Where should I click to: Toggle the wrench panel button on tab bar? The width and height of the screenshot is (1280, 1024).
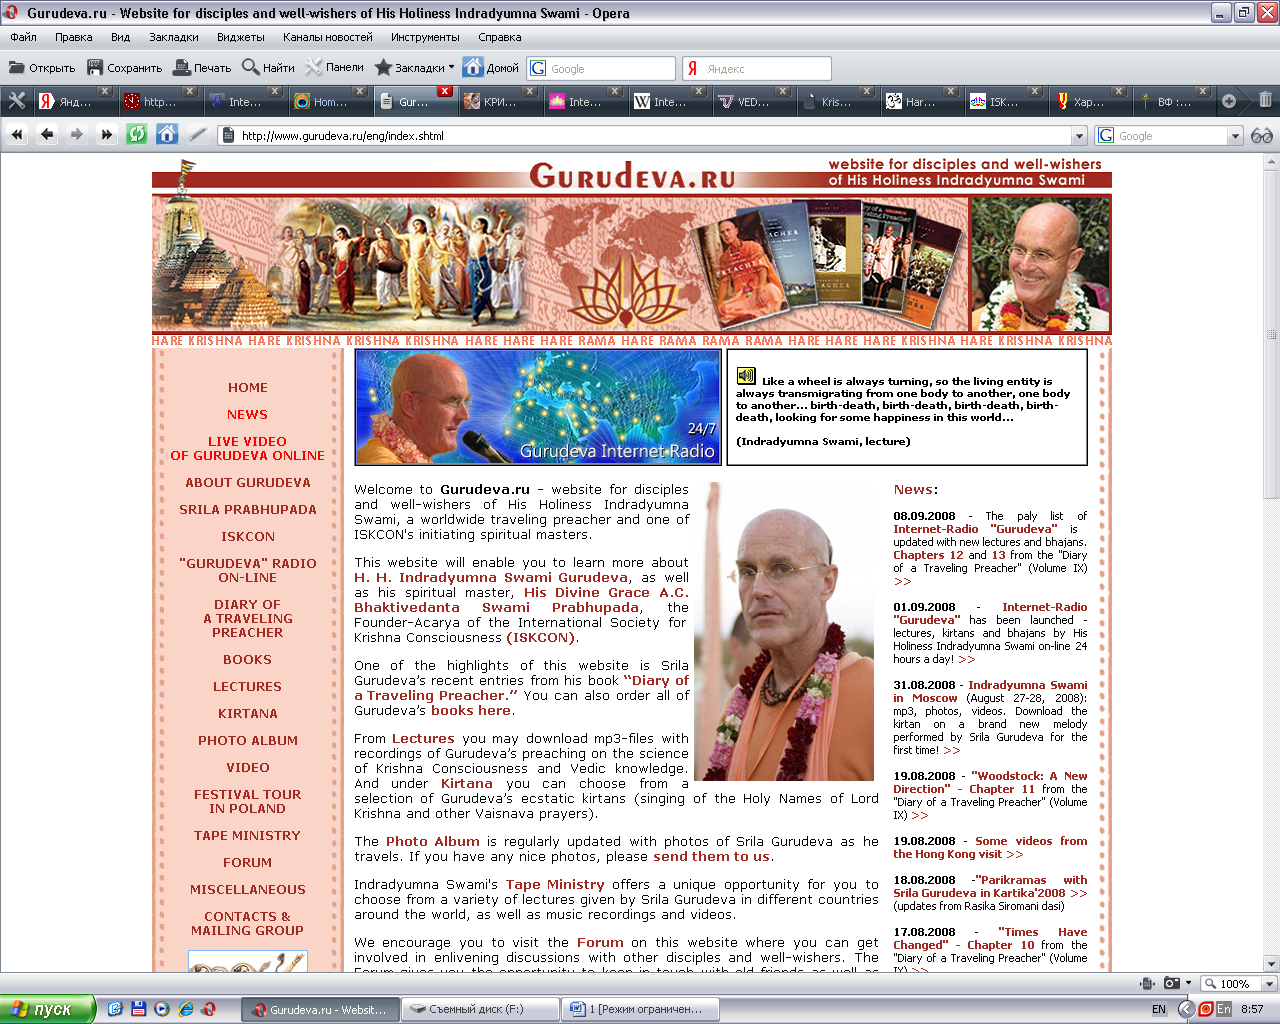[17, 101]
